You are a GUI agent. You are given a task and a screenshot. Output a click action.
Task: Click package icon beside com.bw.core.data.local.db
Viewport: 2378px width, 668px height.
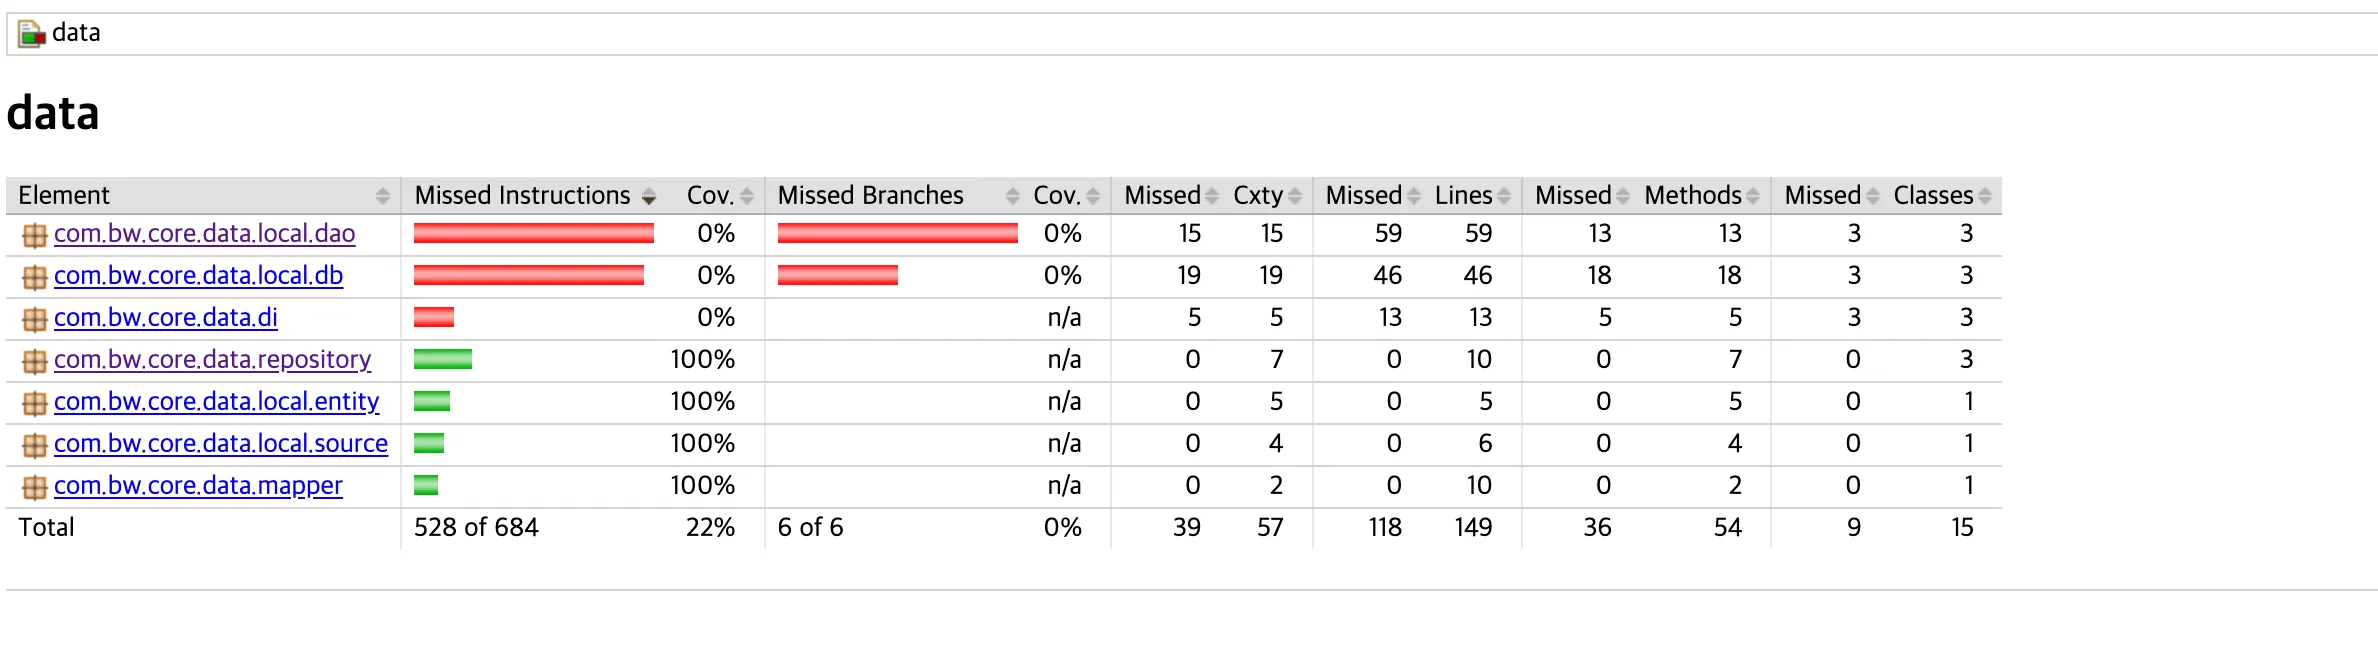click(x=35, y=277)
